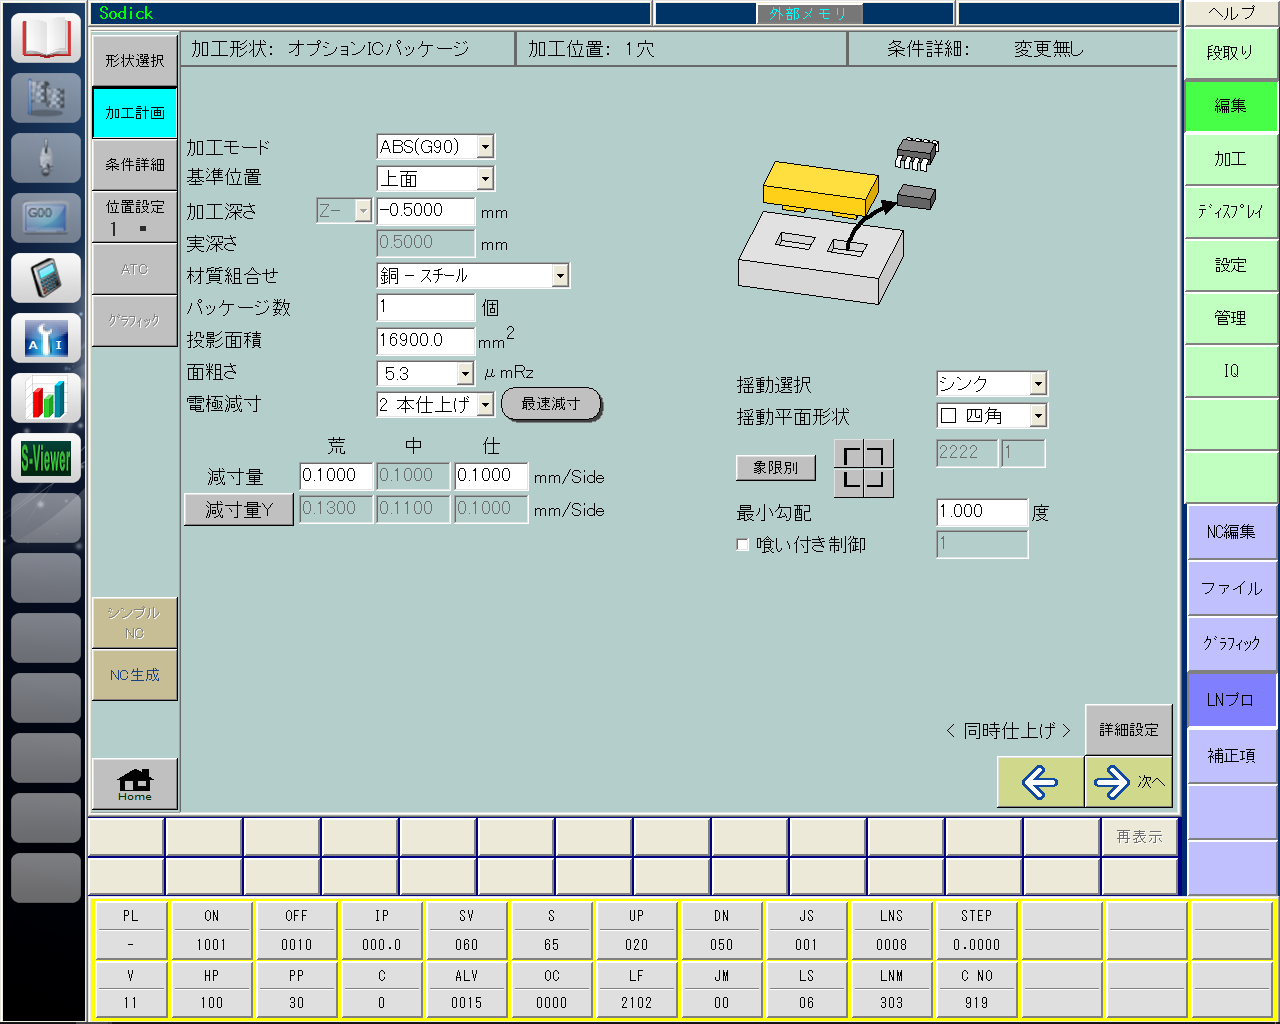Click the 外部メモリ header label
The width and height of the screenshot is (1280, 1024).
(809, 14)
